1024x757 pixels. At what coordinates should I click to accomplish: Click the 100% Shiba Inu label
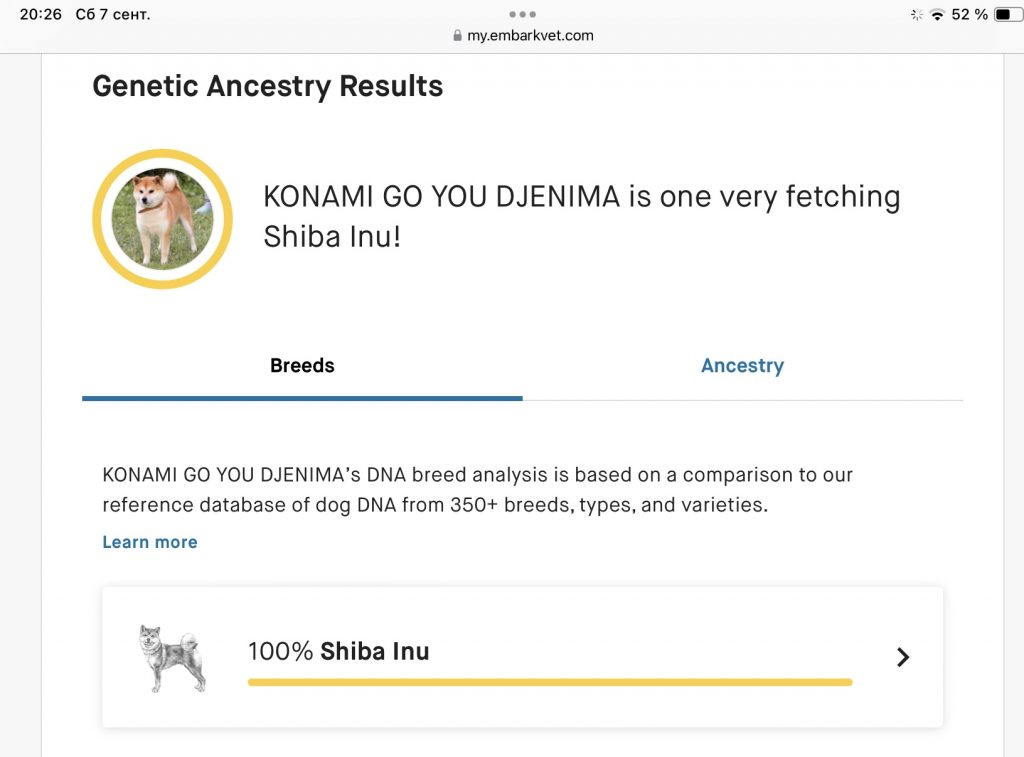coord(338,652)
